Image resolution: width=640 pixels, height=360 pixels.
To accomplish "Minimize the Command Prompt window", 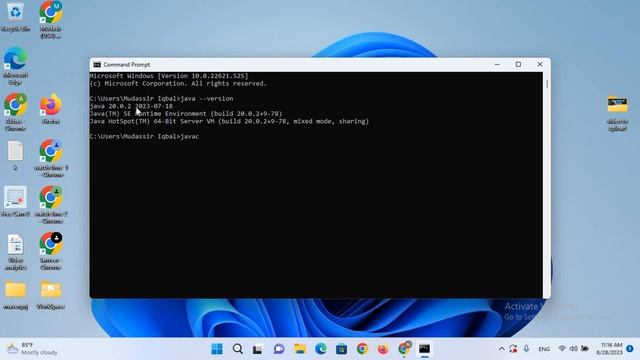I will tap(497, 64).
